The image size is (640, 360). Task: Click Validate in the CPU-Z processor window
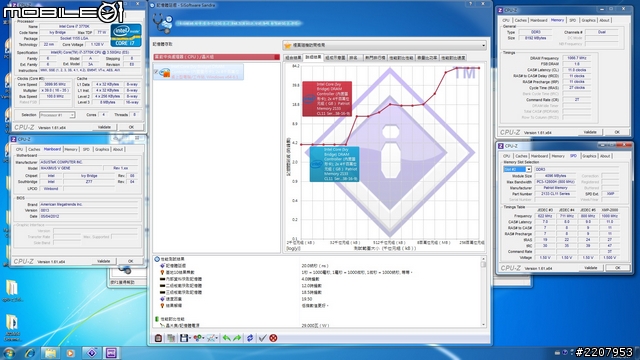coord(104,127)
